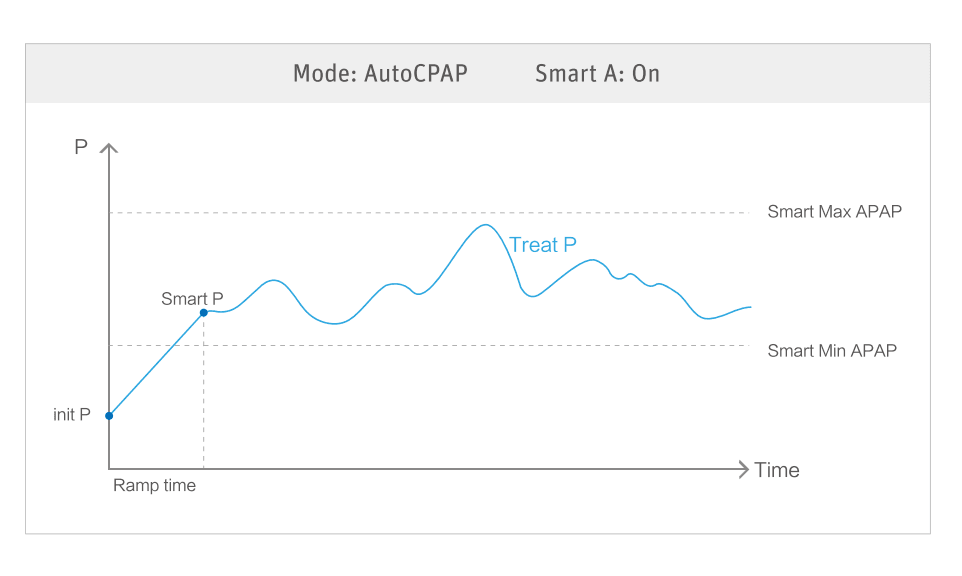Click the Smart Min APAP label
This screenshot has width=962, height=576.
(x=832, y=351)
